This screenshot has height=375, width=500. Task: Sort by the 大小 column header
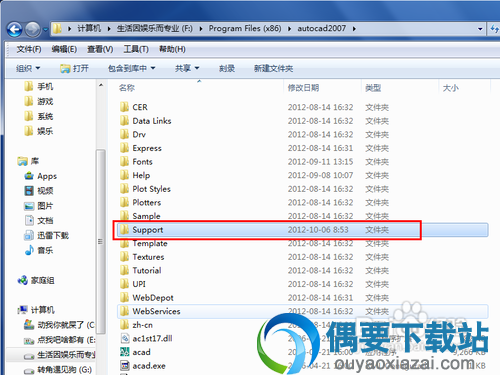pos(451,88)
